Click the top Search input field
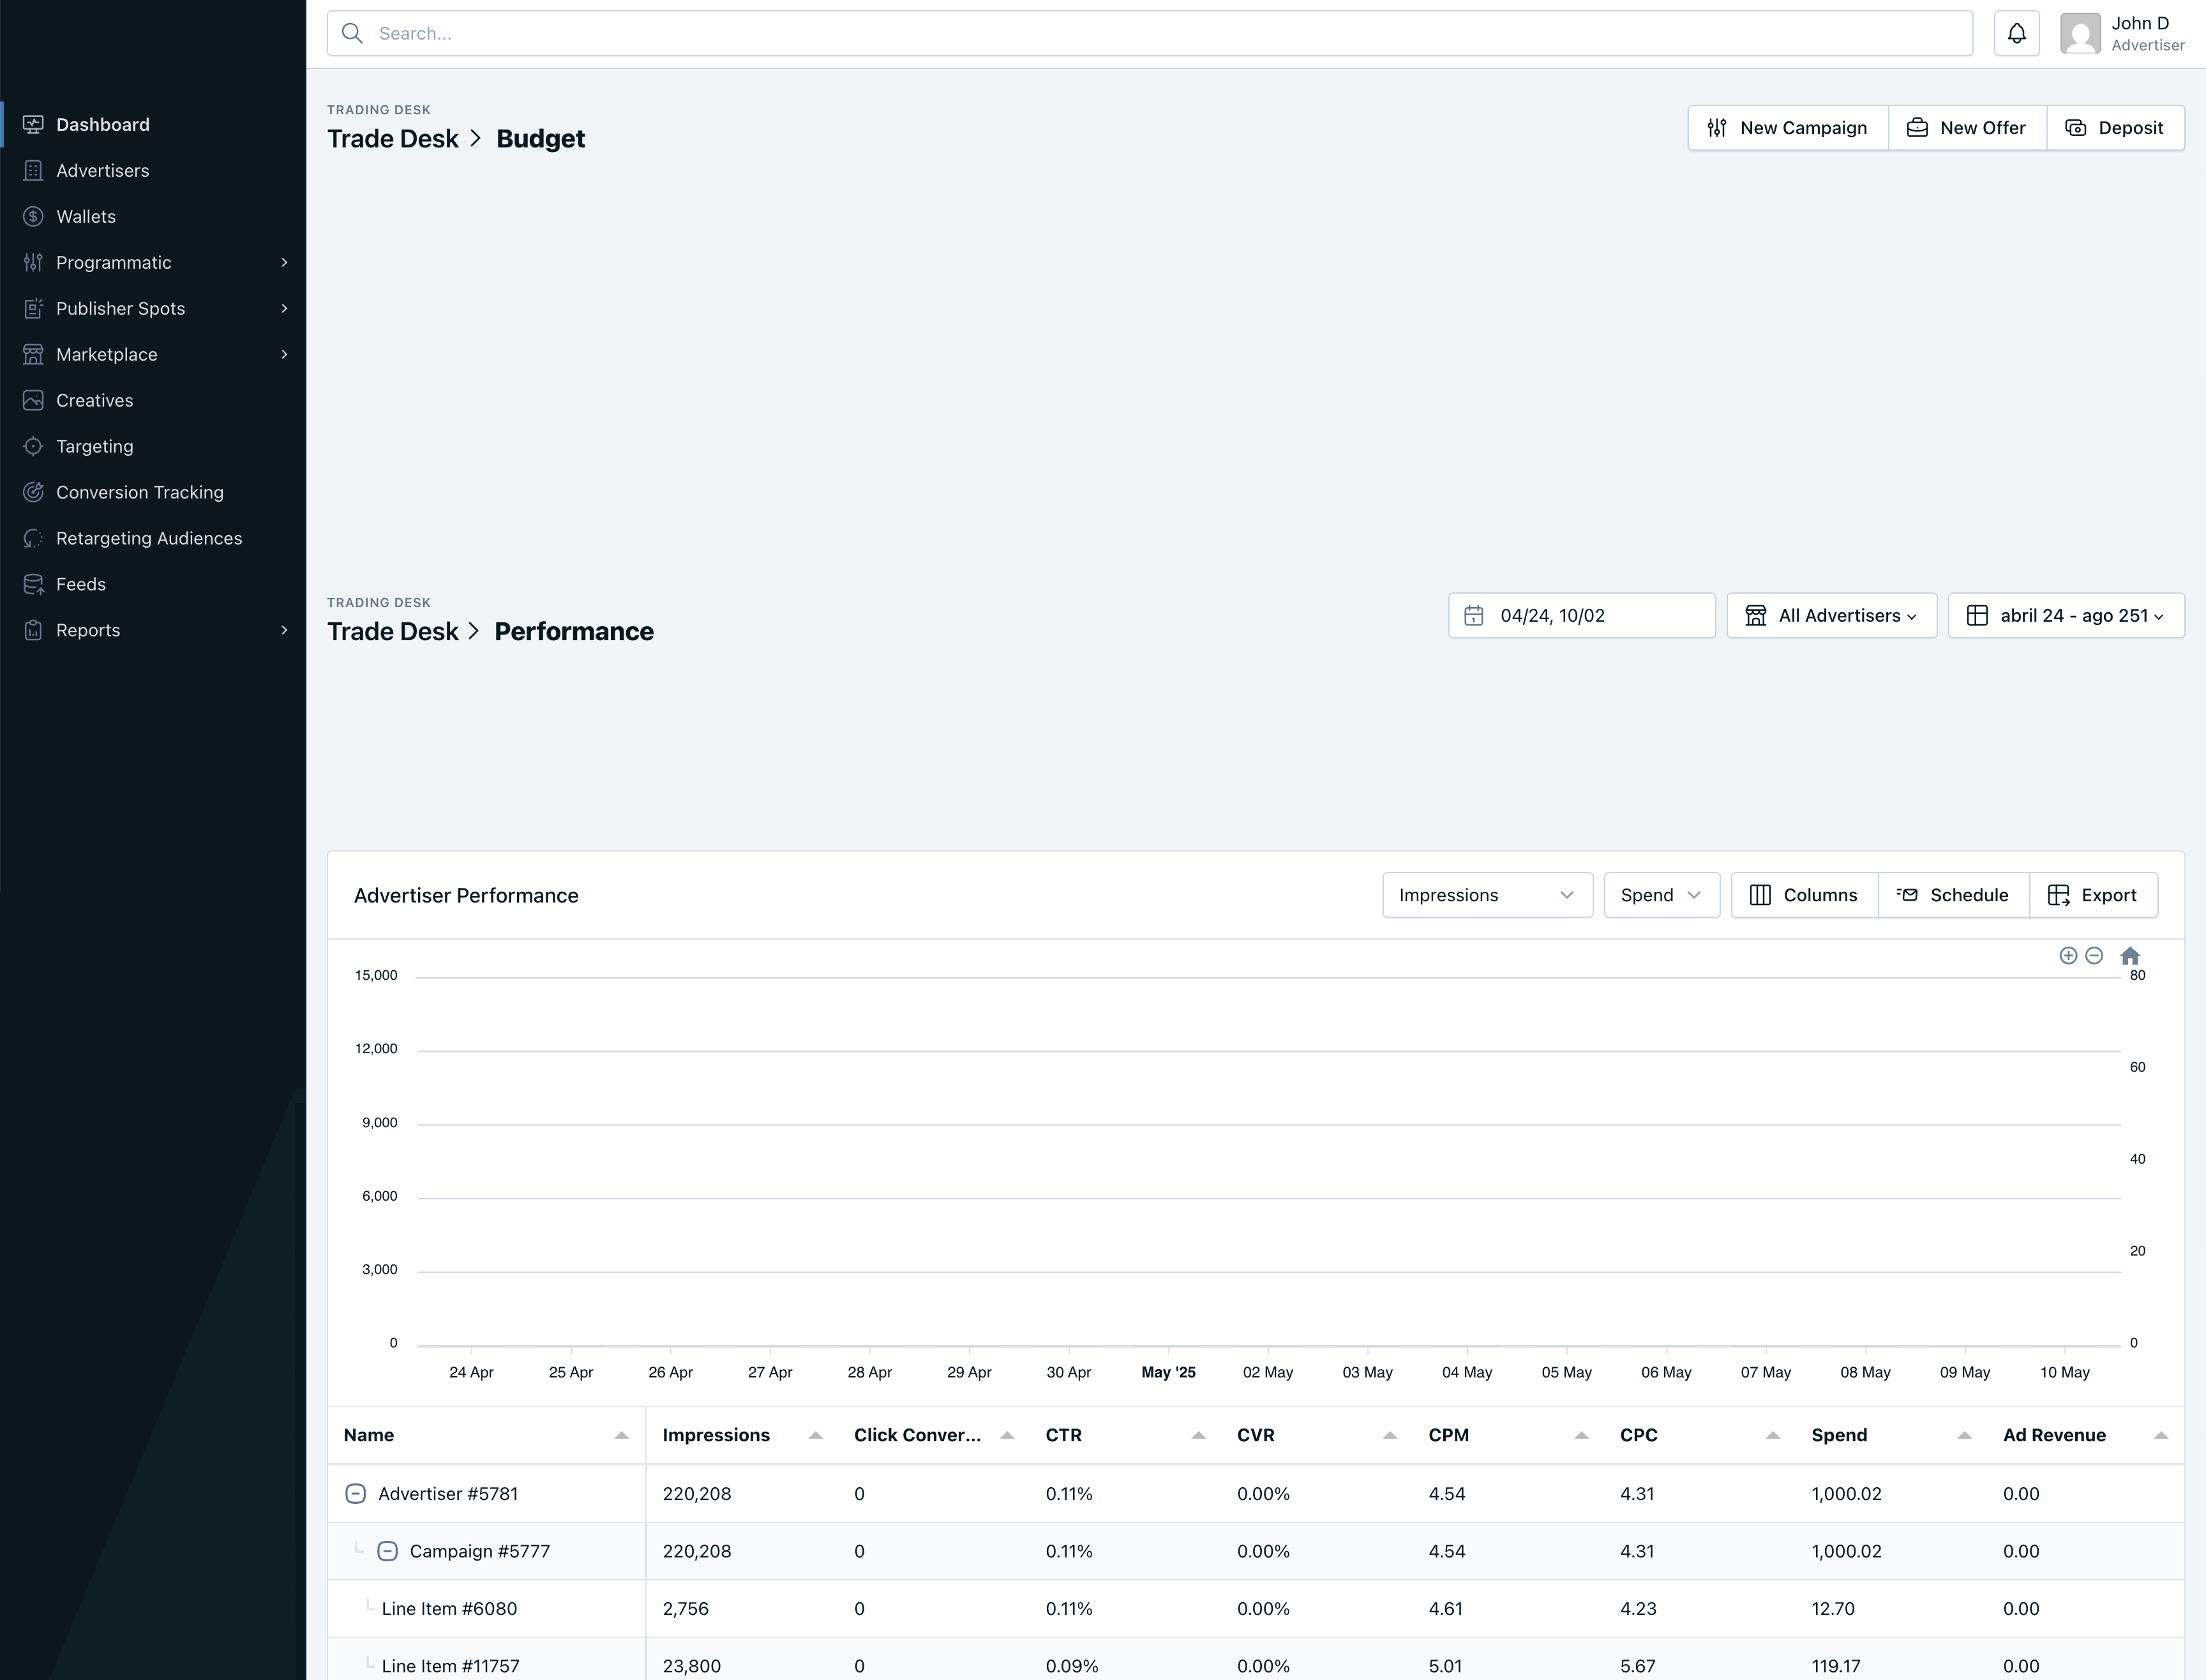This screenshot has width=2206, height=1680. (1150, 34)
